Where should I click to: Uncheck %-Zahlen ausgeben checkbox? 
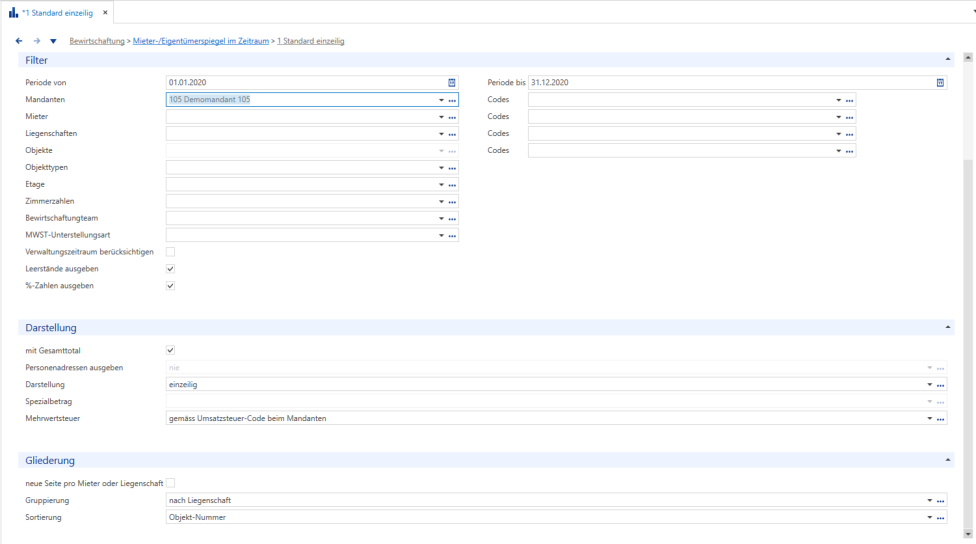click(170, 286)
